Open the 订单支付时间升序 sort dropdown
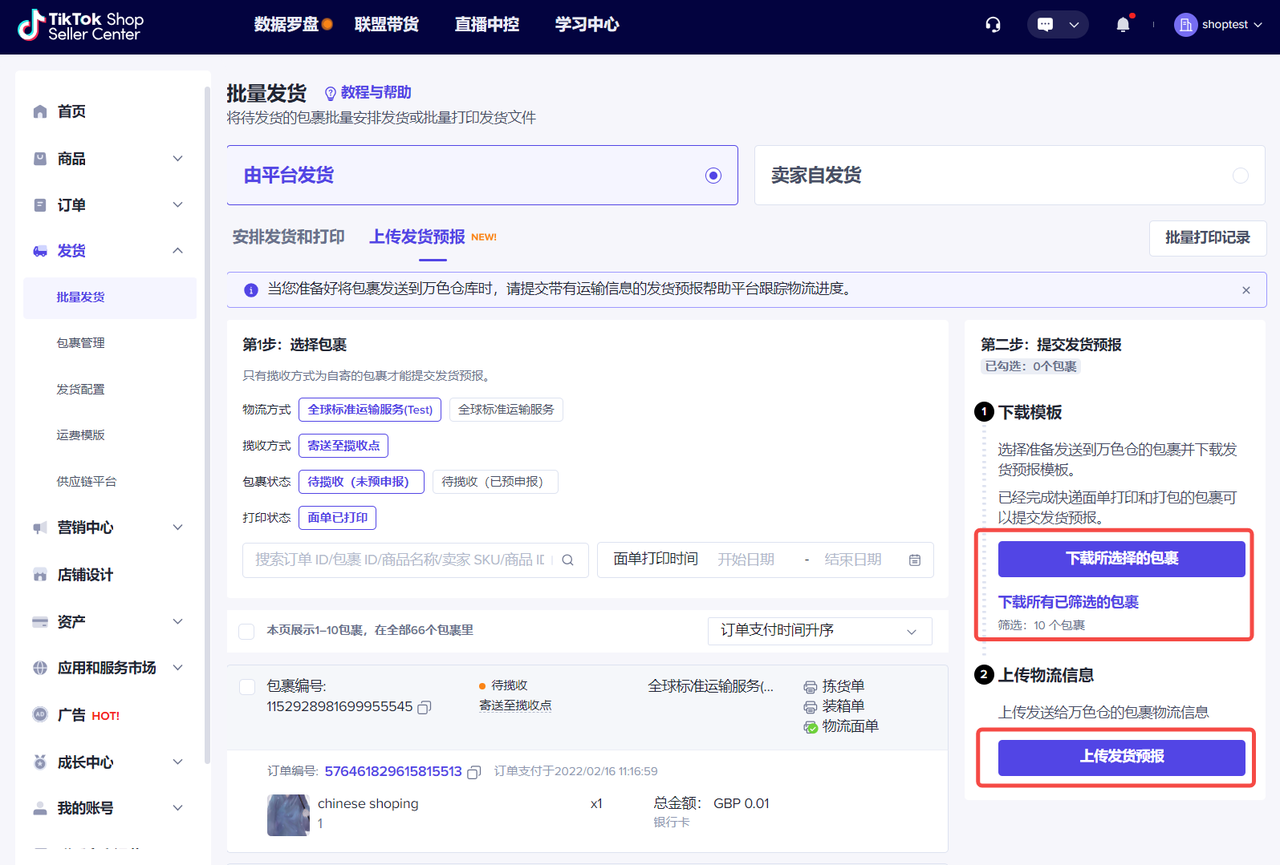1280x865 pixels. pos(818,631)
